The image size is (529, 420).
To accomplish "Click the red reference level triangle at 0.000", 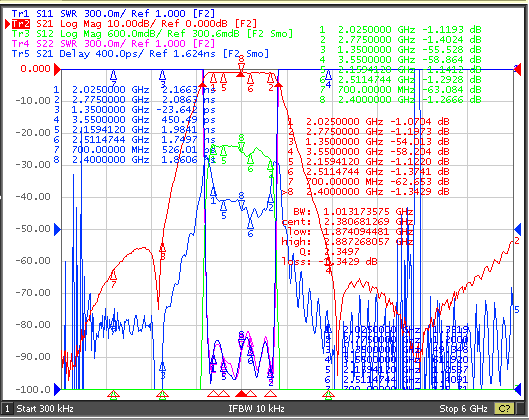I will [57, 69].
